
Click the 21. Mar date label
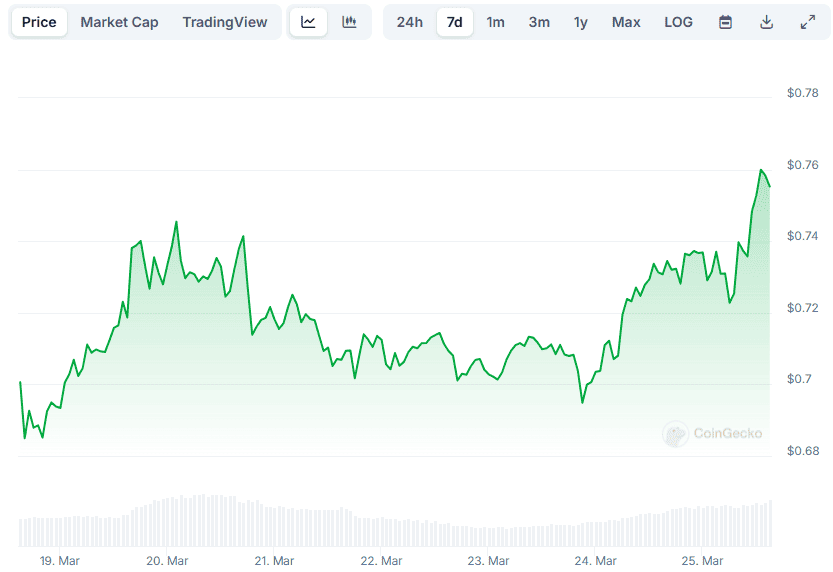click(x=274, y=561)
